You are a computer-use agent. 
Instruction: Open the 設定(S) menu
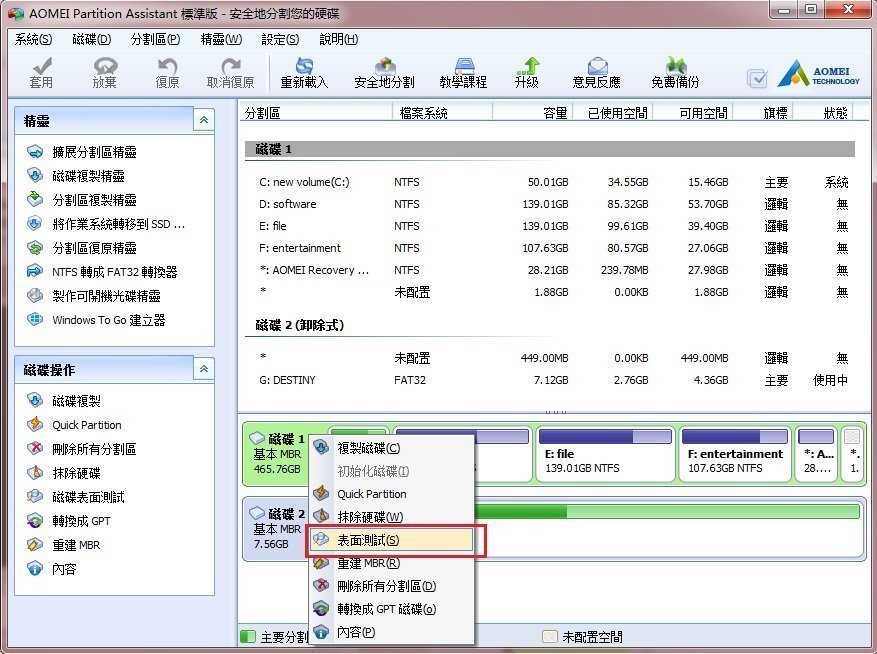click(280, 39)
